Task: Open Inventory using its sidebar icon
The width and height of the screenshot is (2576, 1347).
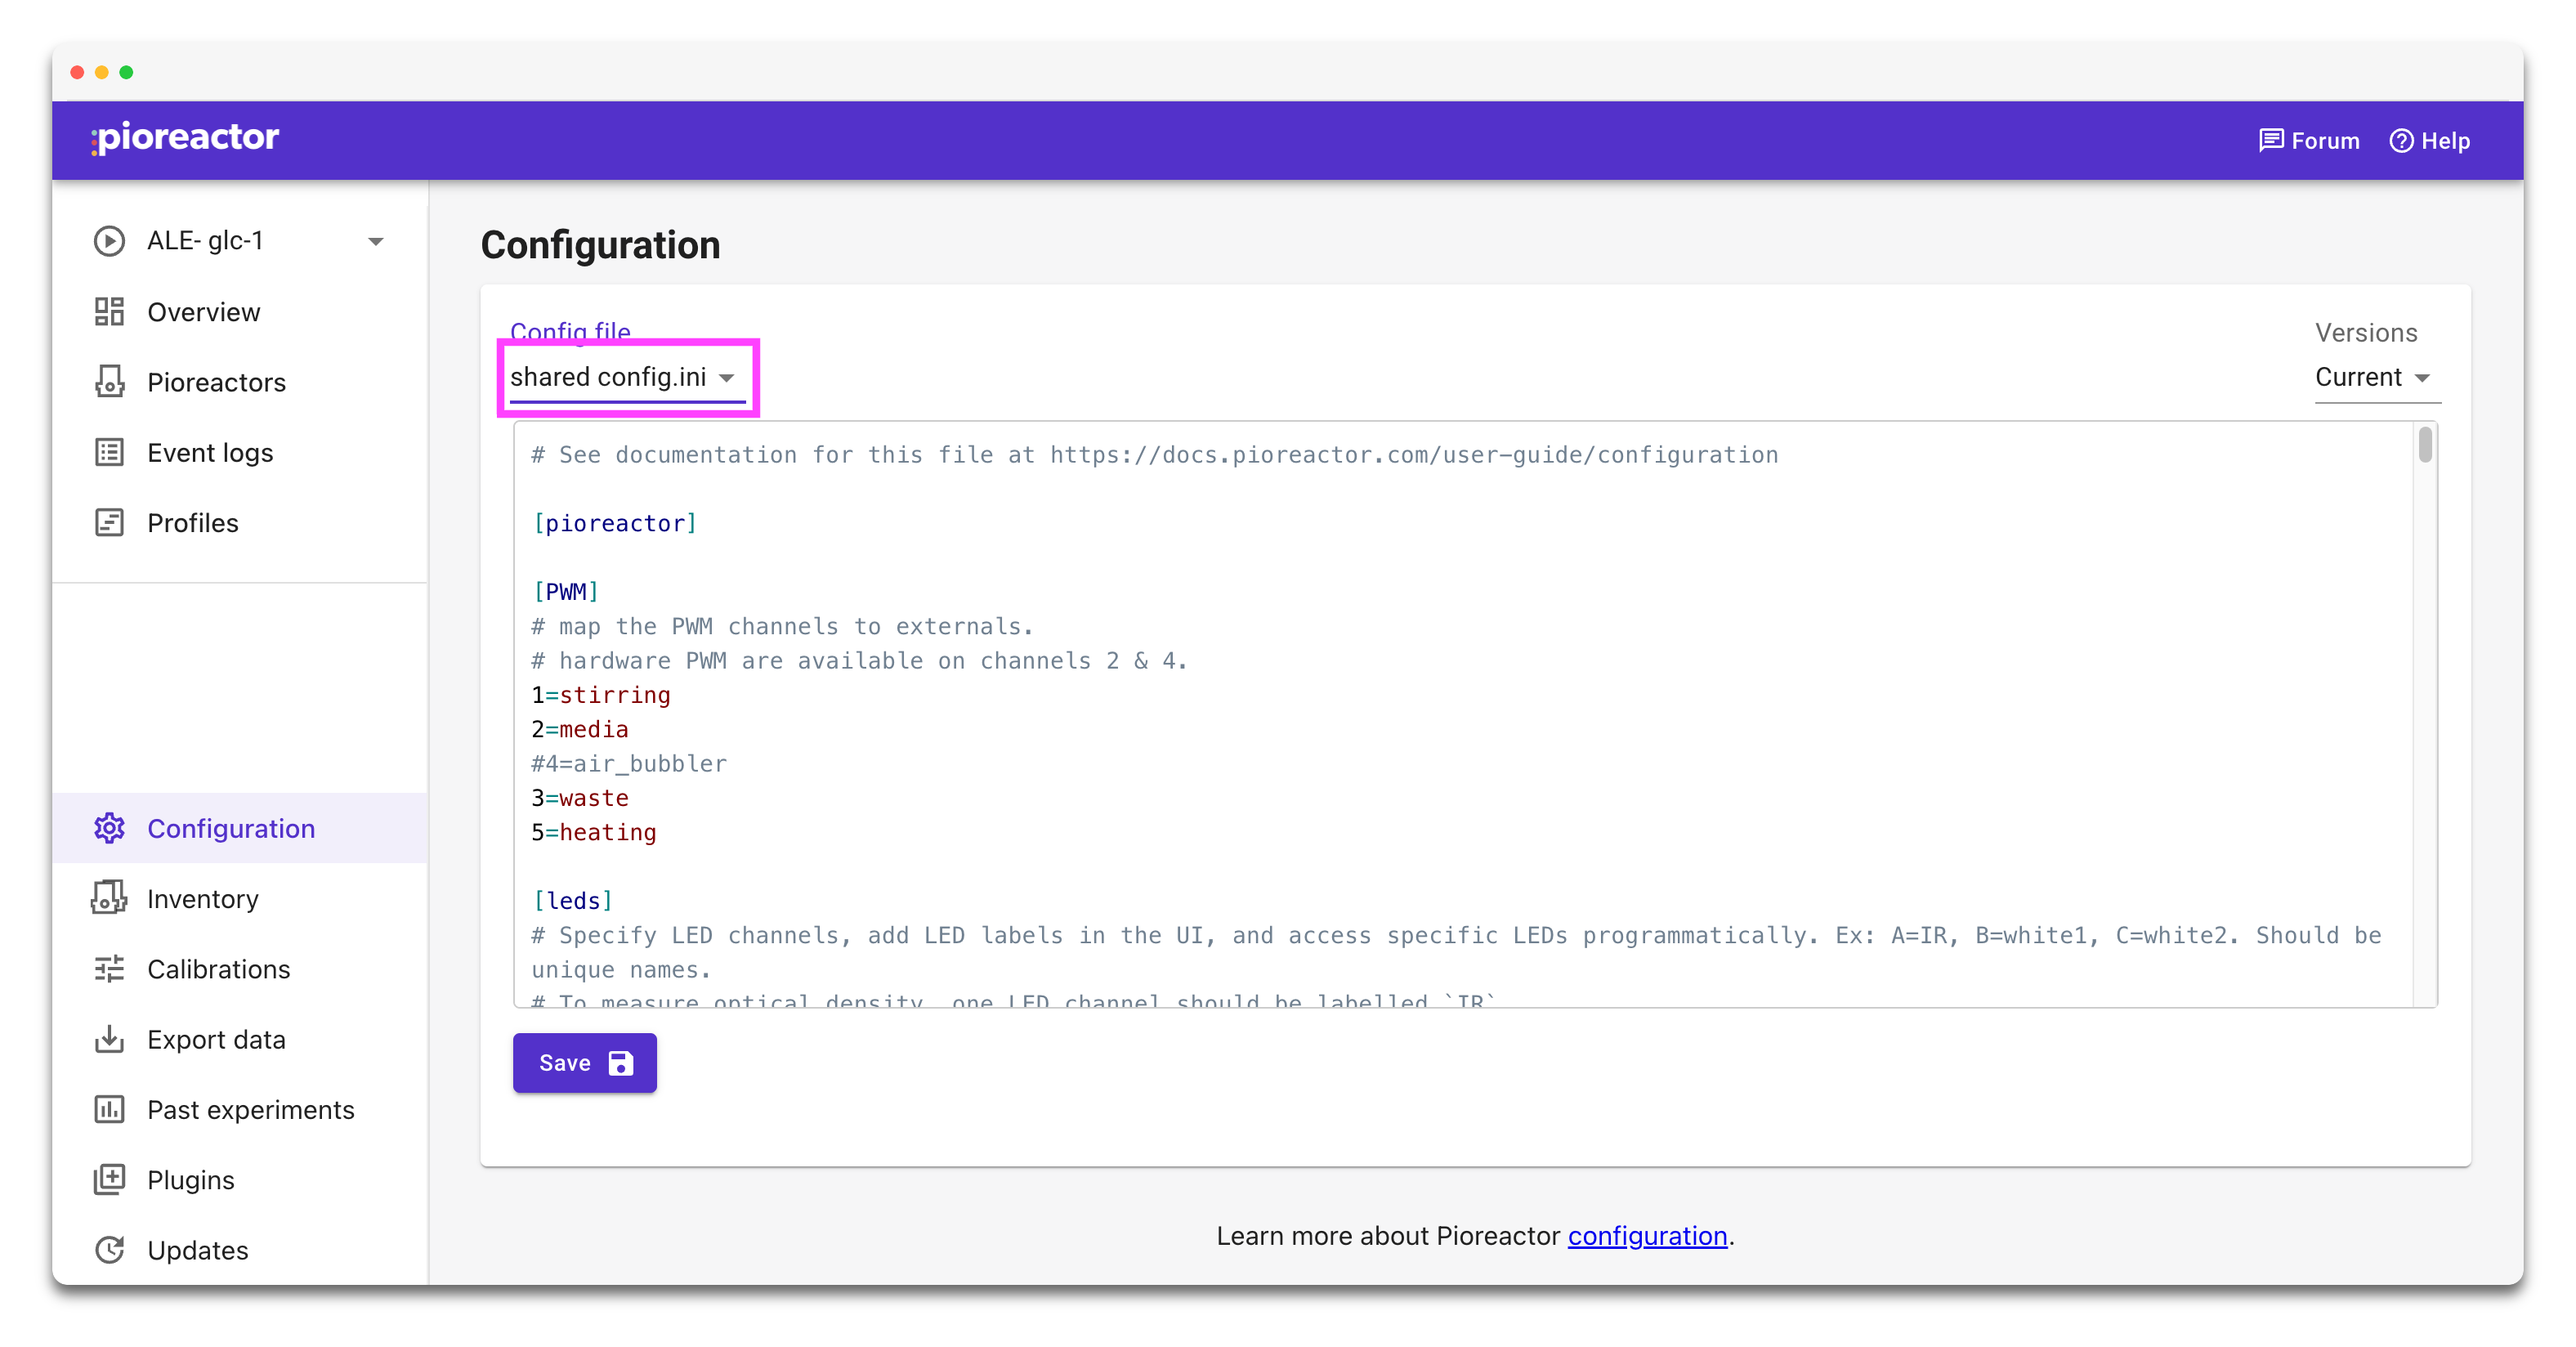Action: coord(110,898)
